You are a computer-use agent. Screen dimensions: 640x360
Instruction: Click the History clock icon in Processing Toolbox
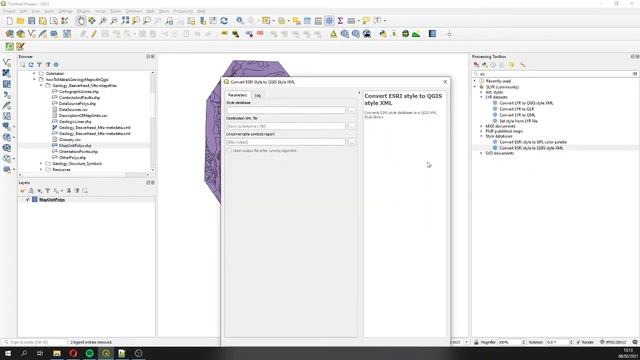(x=493, y=65)
